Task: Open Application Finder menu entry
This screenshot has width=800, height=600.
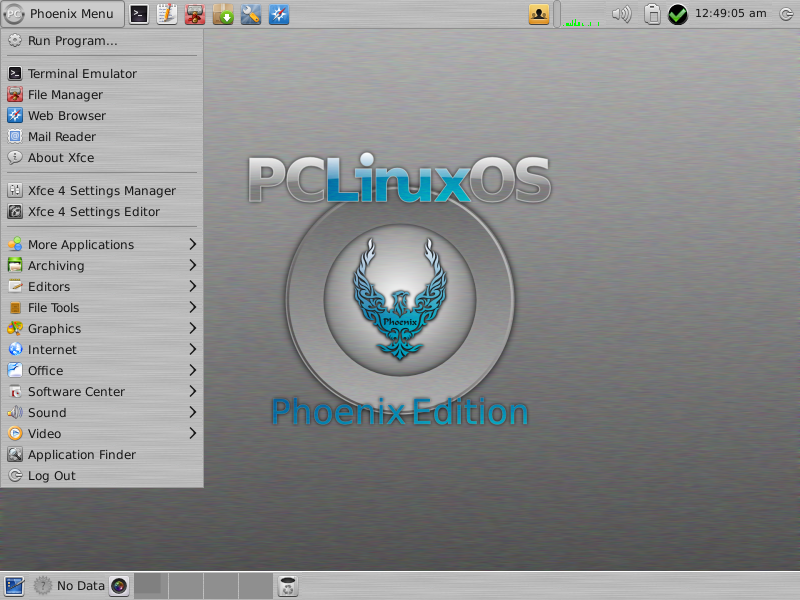Action: click(102, 455)
